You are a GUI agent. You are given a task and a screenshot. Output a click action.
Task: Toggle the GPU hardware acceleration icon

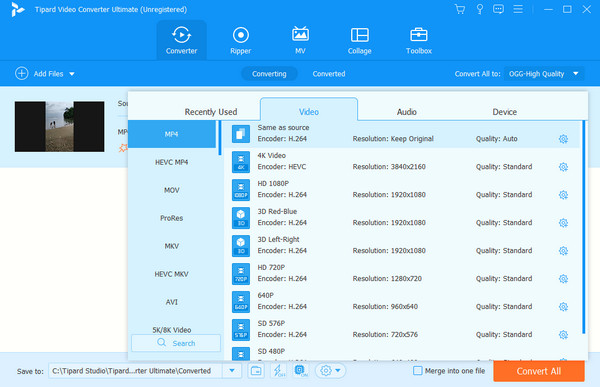point(301,371)
